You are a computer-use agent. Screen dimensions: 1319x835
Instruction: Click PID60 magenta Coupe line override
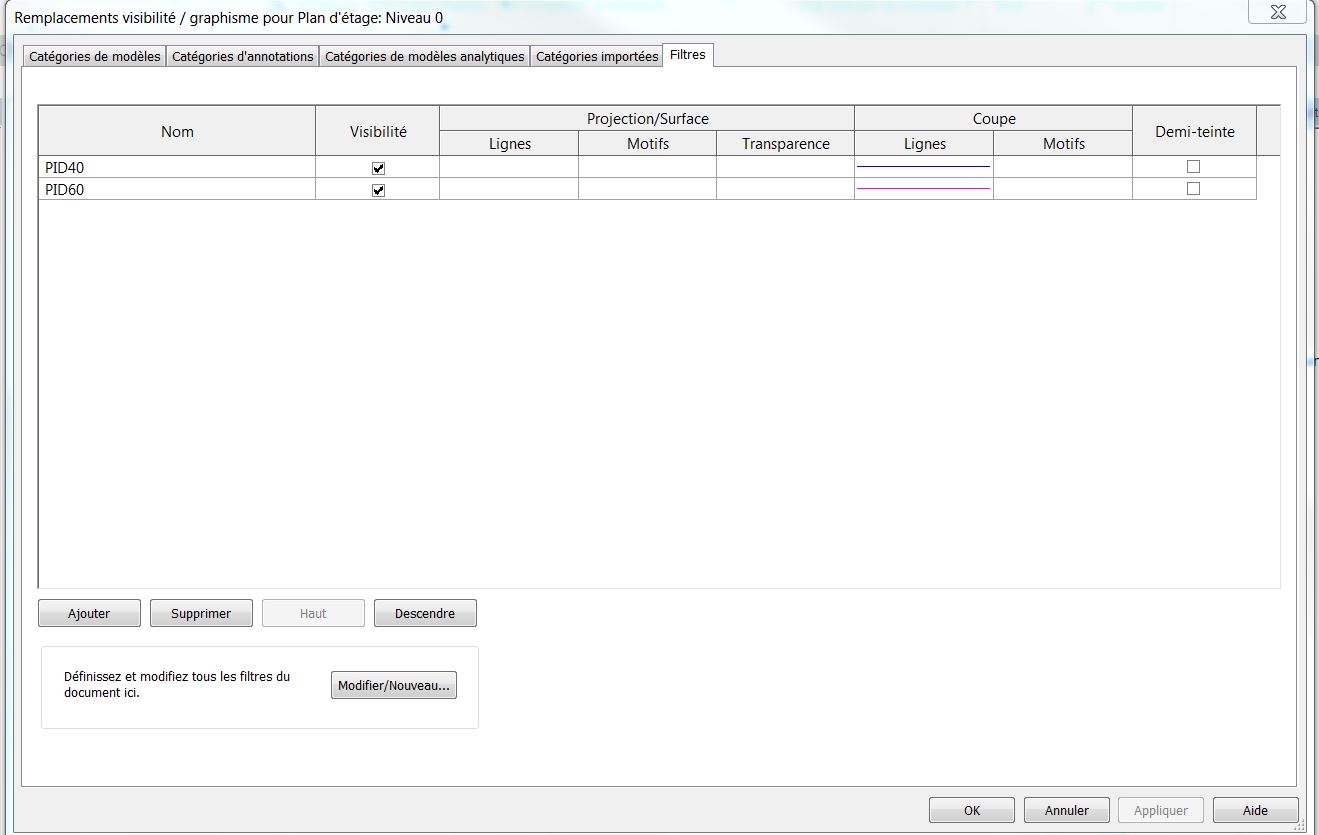pos(923,189)
